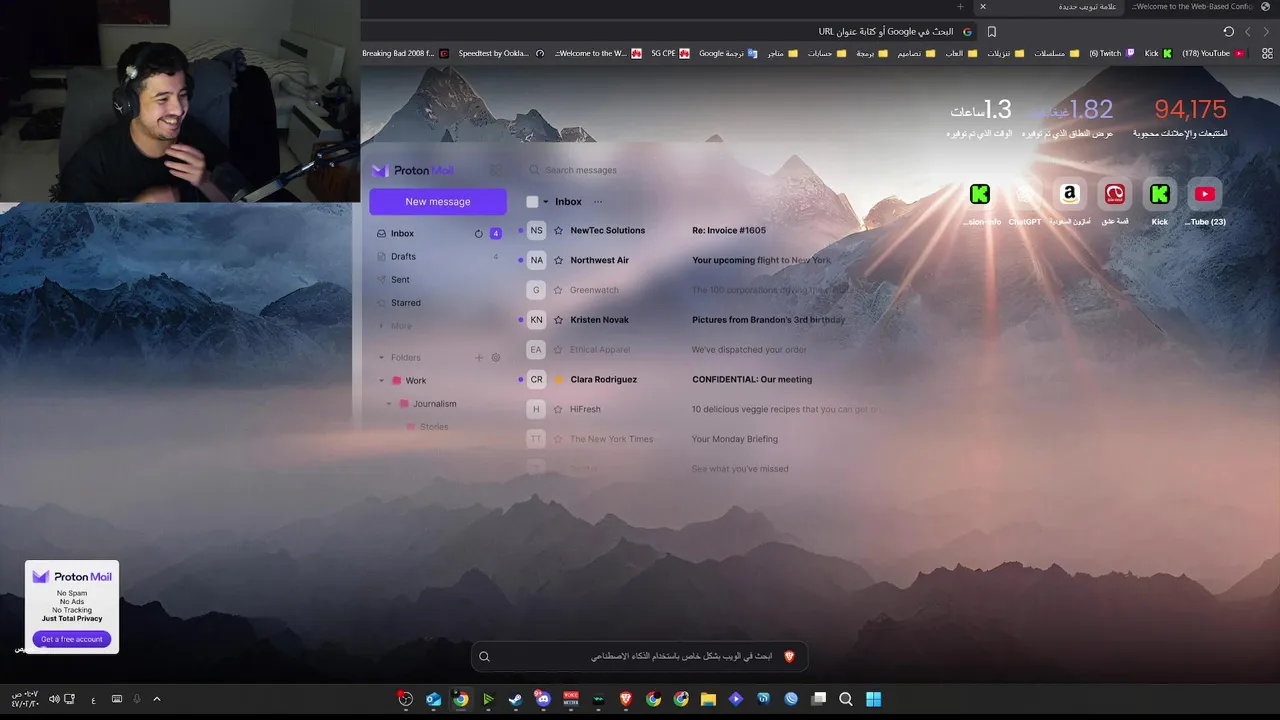
Task: Open the مسلسلات bookmarks folder
Action: (x=1056, y=54)
